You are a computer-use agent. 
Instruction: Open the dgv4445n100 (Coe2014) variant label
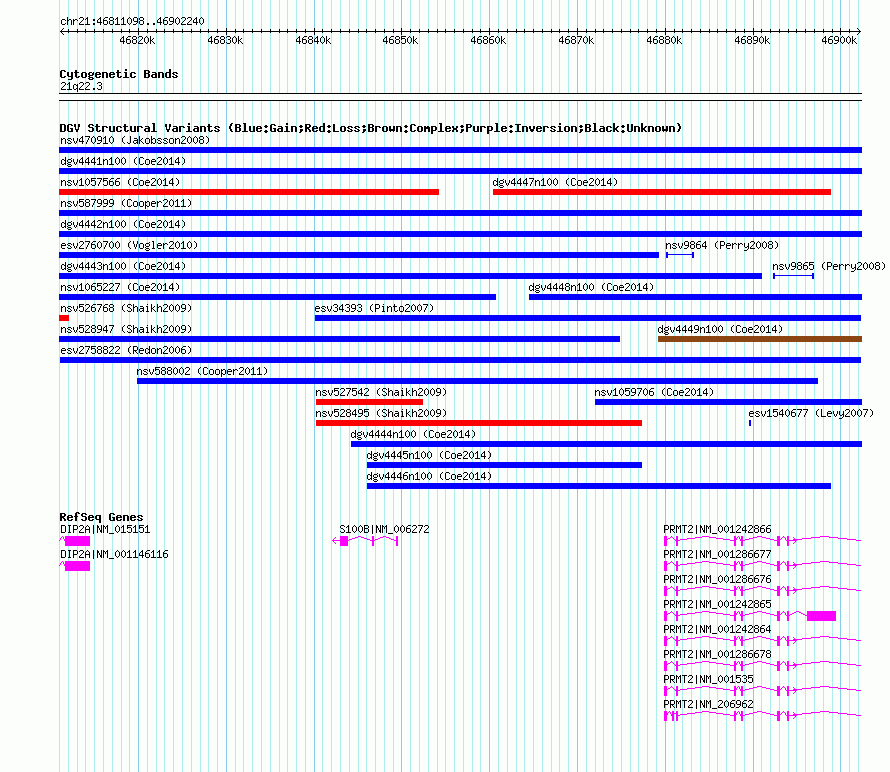pyautogui.click(x=429, y=455)
